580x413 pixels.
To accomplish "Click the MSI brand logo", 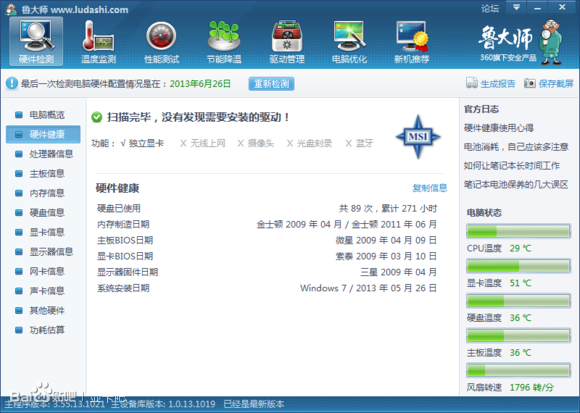I will (418, 137).
